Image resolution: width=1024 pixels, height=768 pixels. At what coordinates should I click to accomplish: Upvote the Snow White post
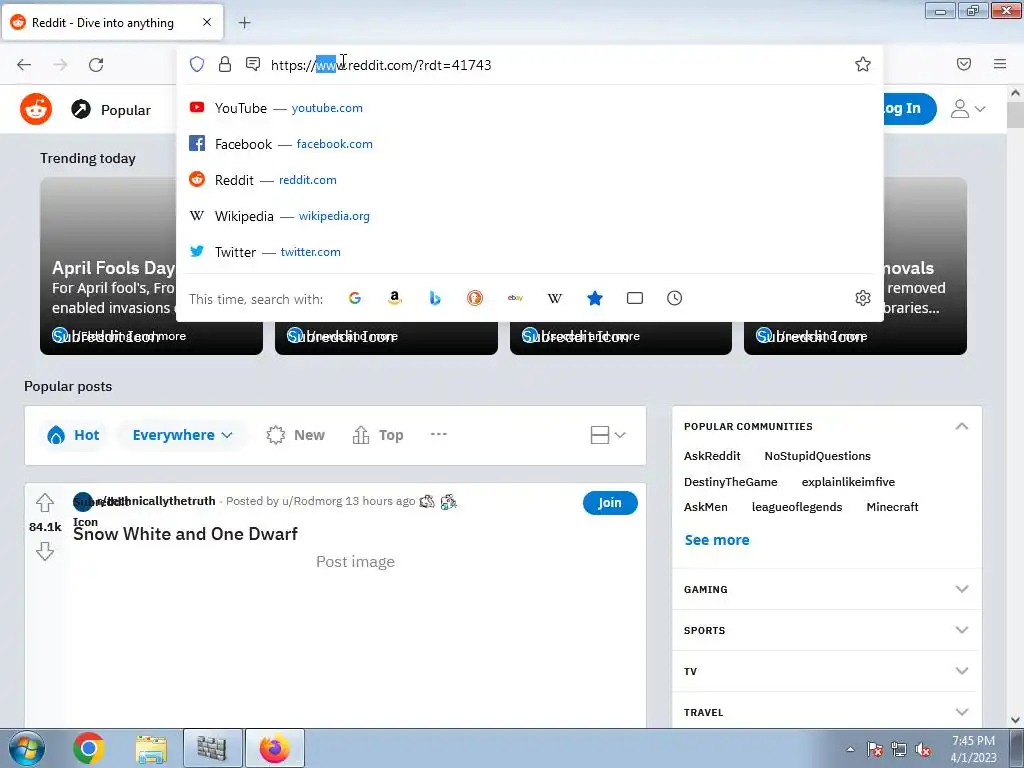(45, 502)
